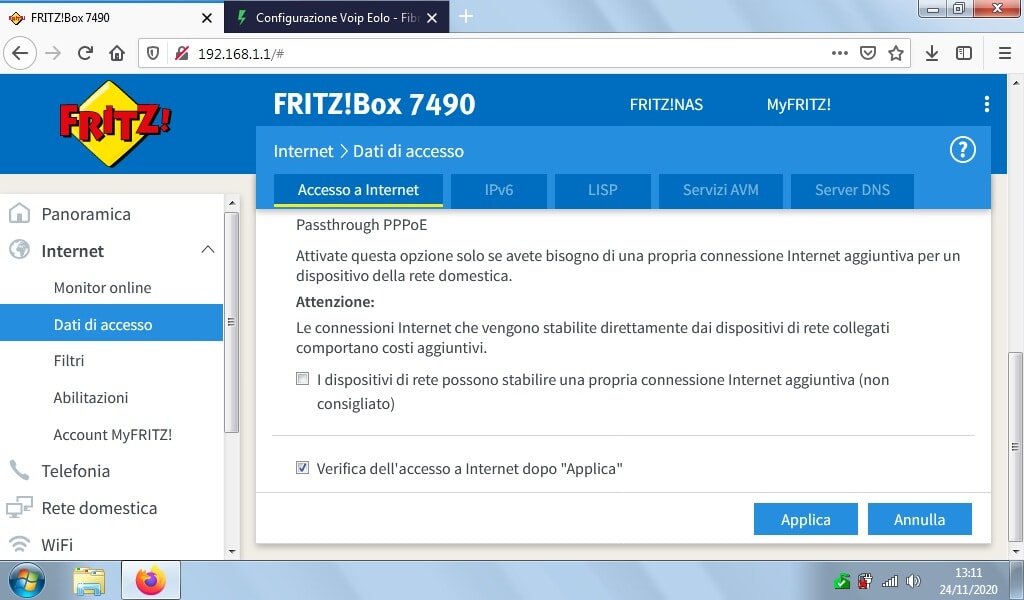The width and height of the screenshot is (1024, 600).
Task: Click the taskbar clock showing 13:11
Action: (968, 573)
